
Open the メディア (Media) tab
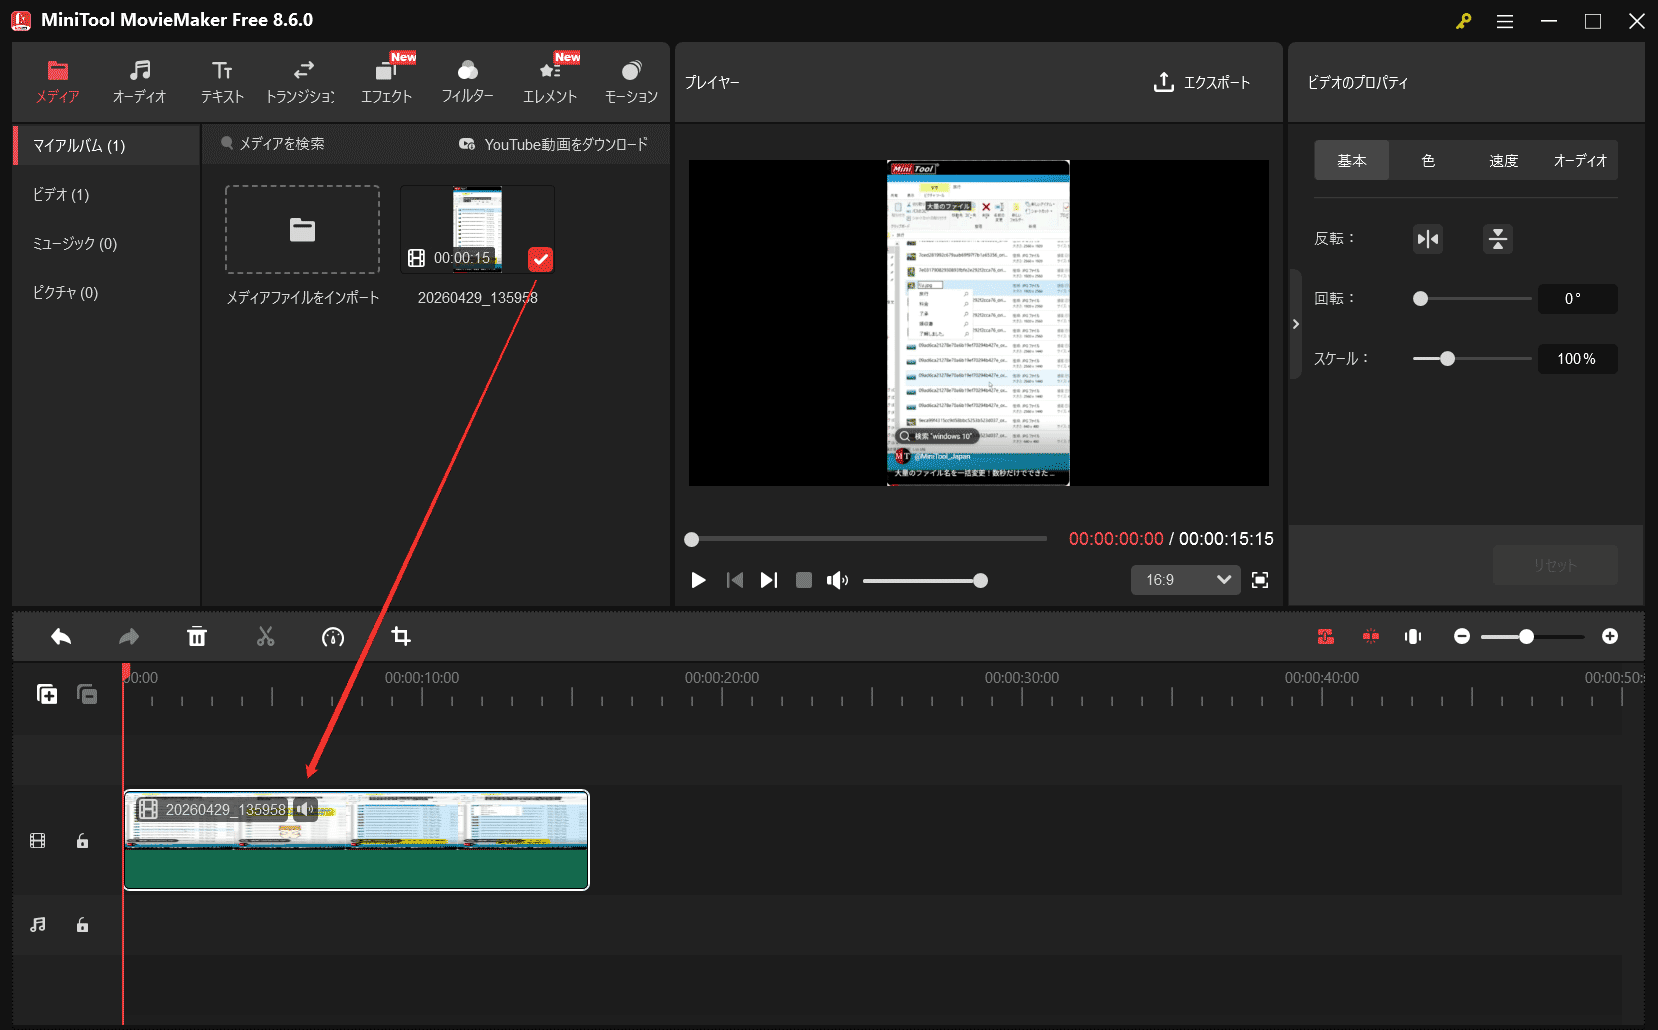(x=57, y=82)
